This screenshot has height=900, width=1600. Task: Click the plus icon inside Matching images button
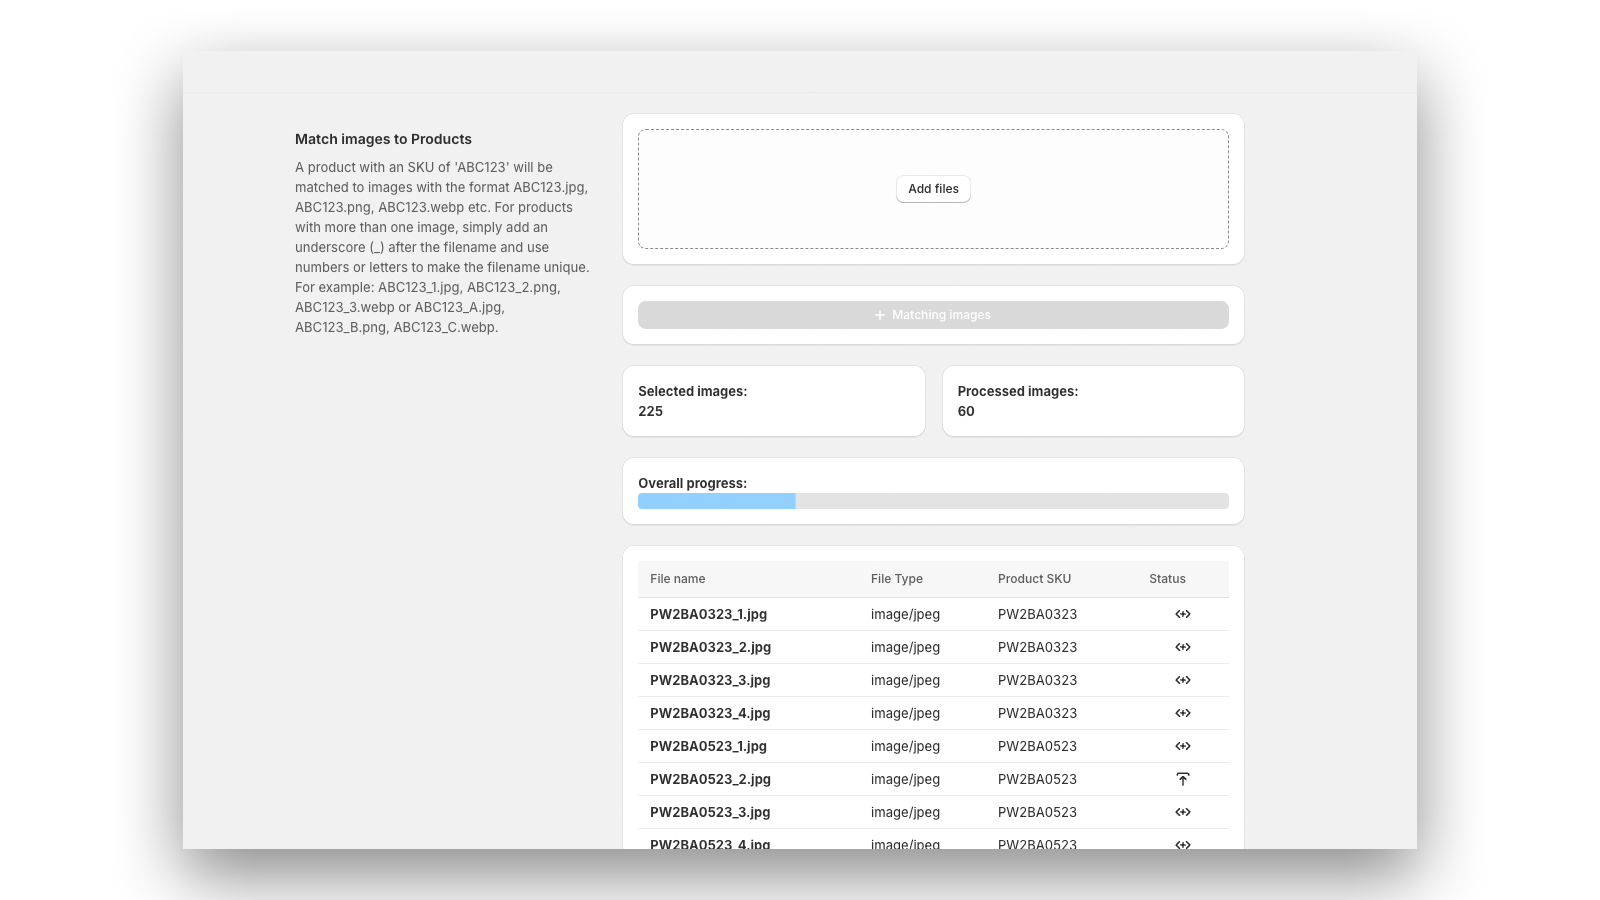point(878,314)
